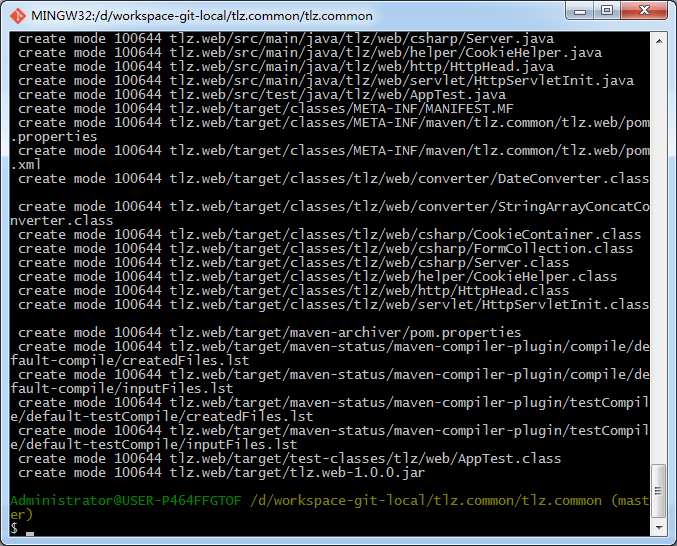Click the wrapped text 'nverter.class'
The width and height of the screenshot is (677, 546).
coord(62,221)
